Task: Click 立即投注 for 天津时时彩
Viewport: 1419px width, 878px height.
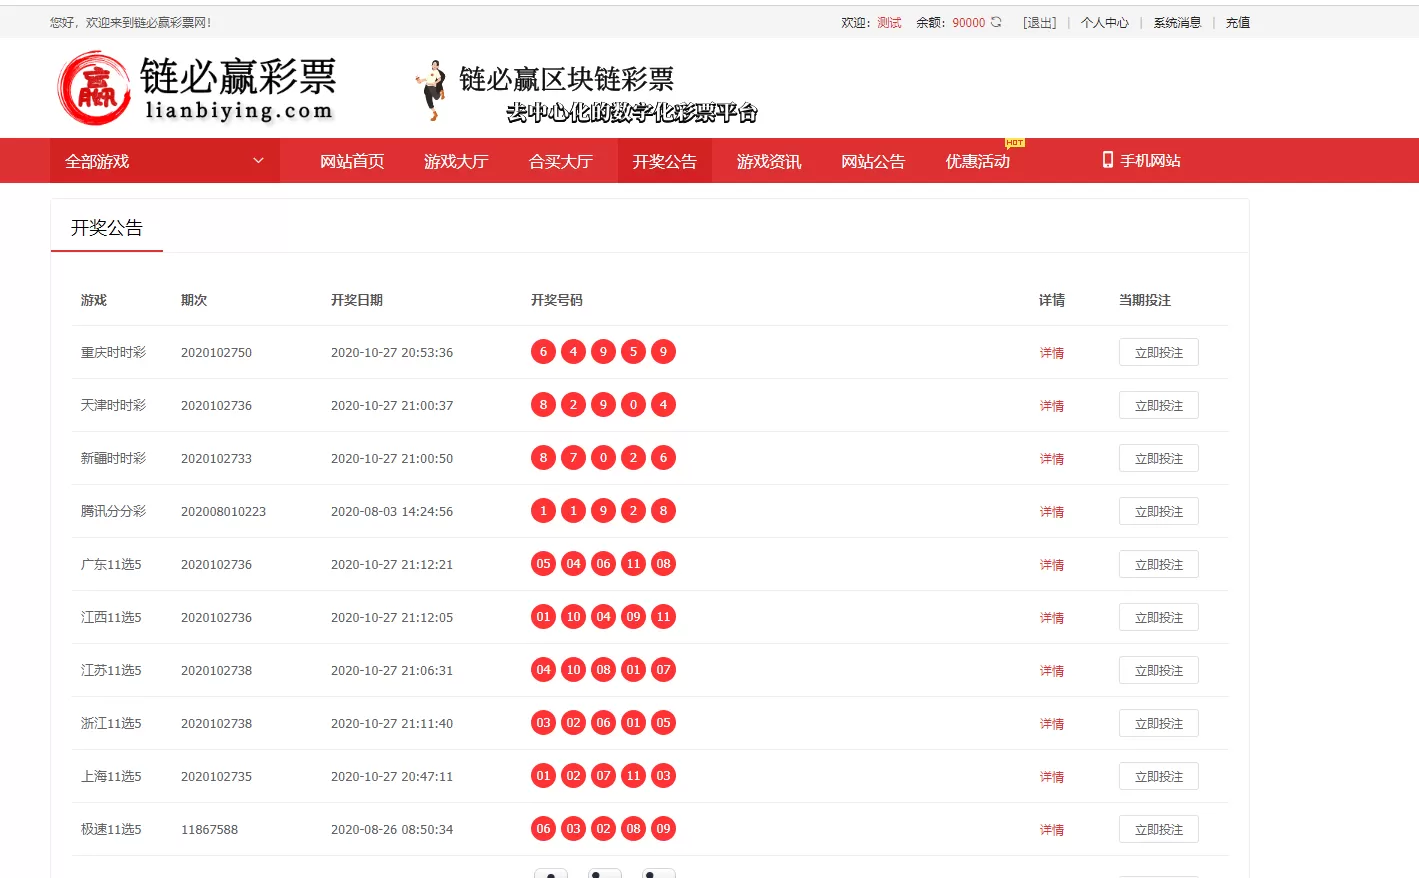Action: (x=1158, y=404)
